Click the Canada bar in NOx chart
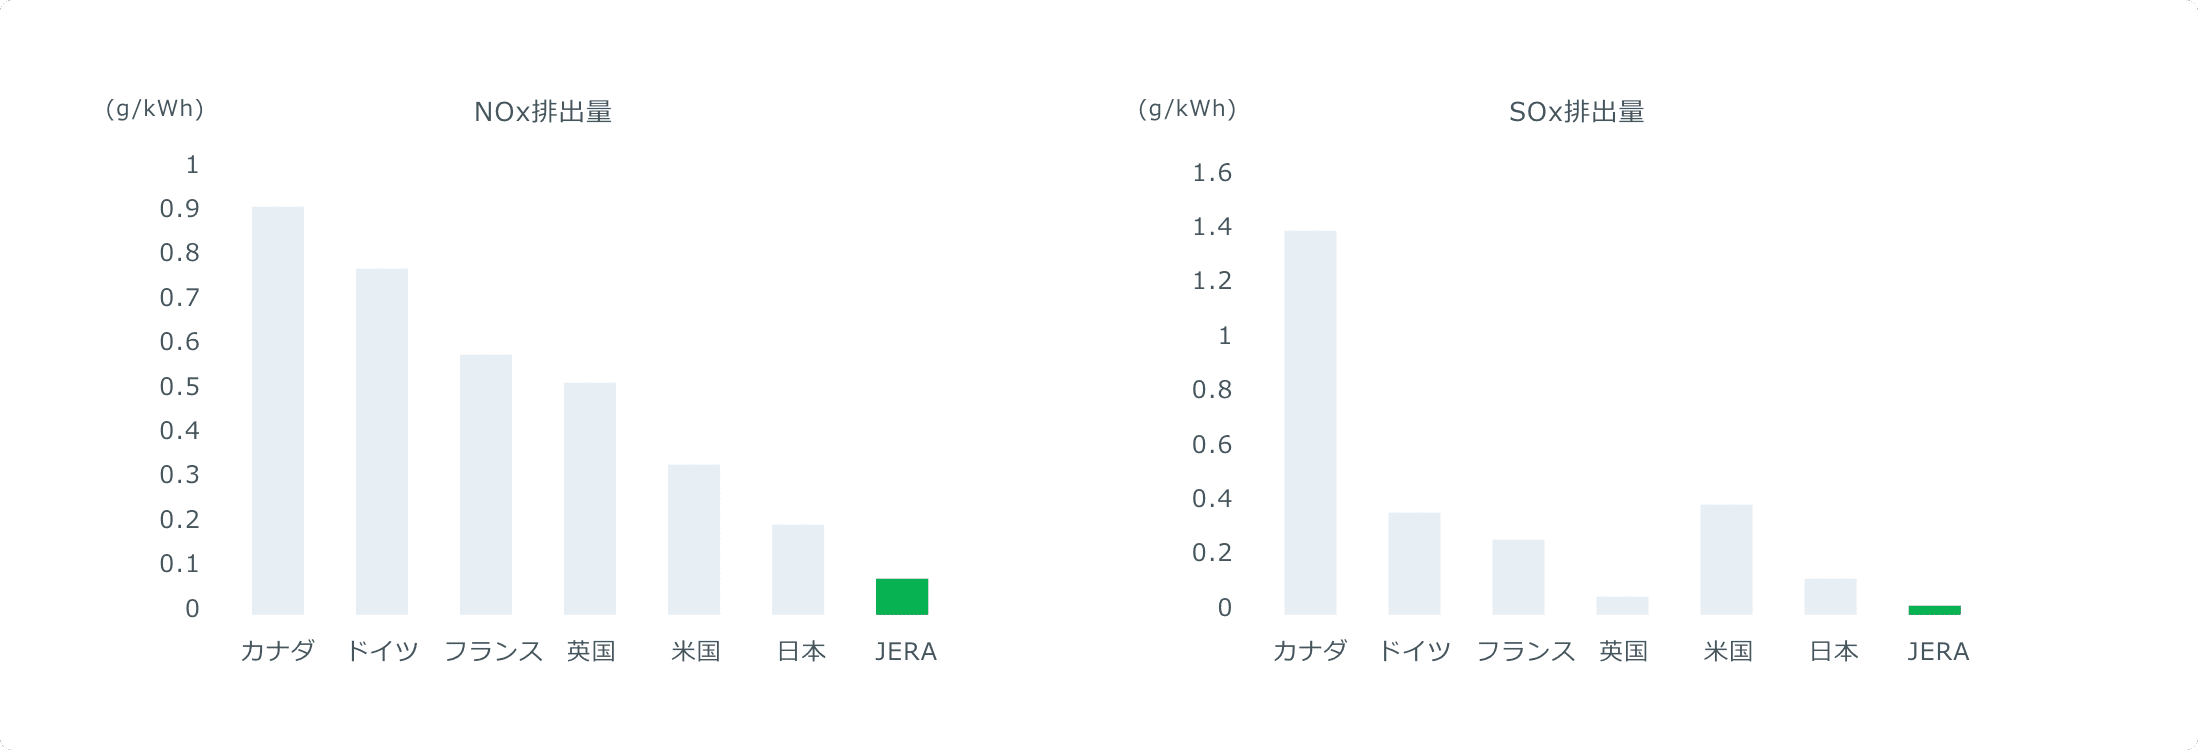Viewport: 2198px width, 750px height. click(278, 410)
